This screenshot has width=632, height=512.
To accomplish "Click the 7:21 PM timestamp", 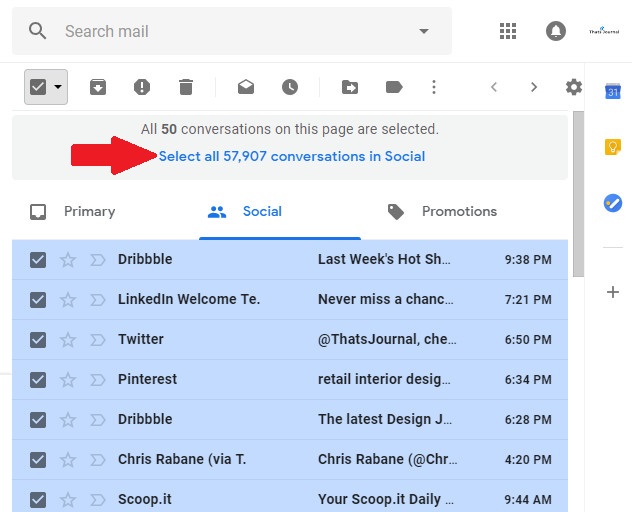I will [x=528, y=300].
